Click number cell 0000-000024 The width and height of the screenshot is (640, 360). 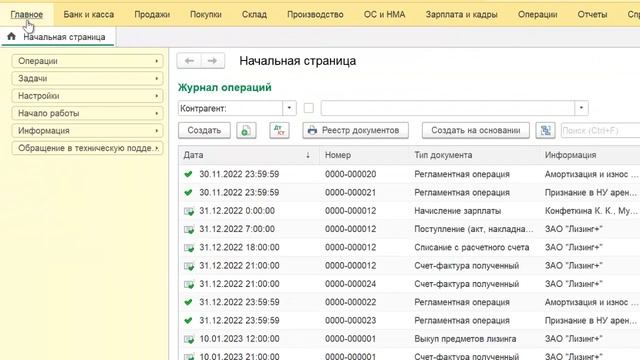(x=351, y=284)
